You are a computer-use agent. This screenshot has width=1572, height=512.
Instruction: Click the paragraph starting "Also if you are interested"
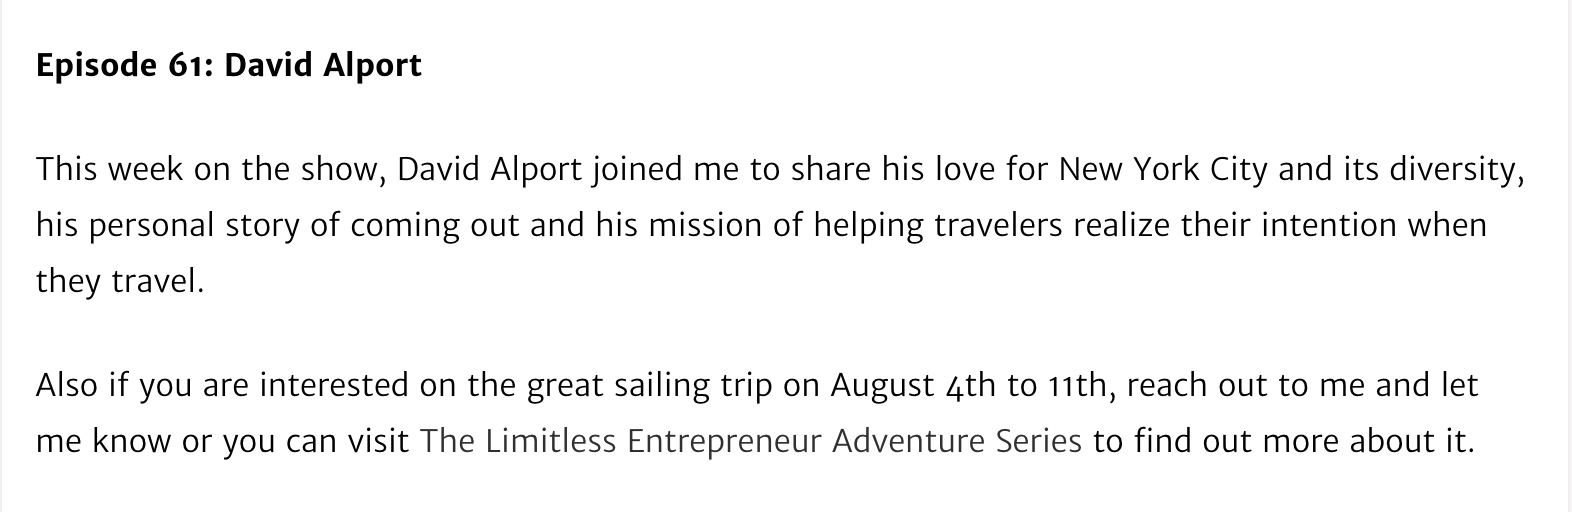point(757,413)
